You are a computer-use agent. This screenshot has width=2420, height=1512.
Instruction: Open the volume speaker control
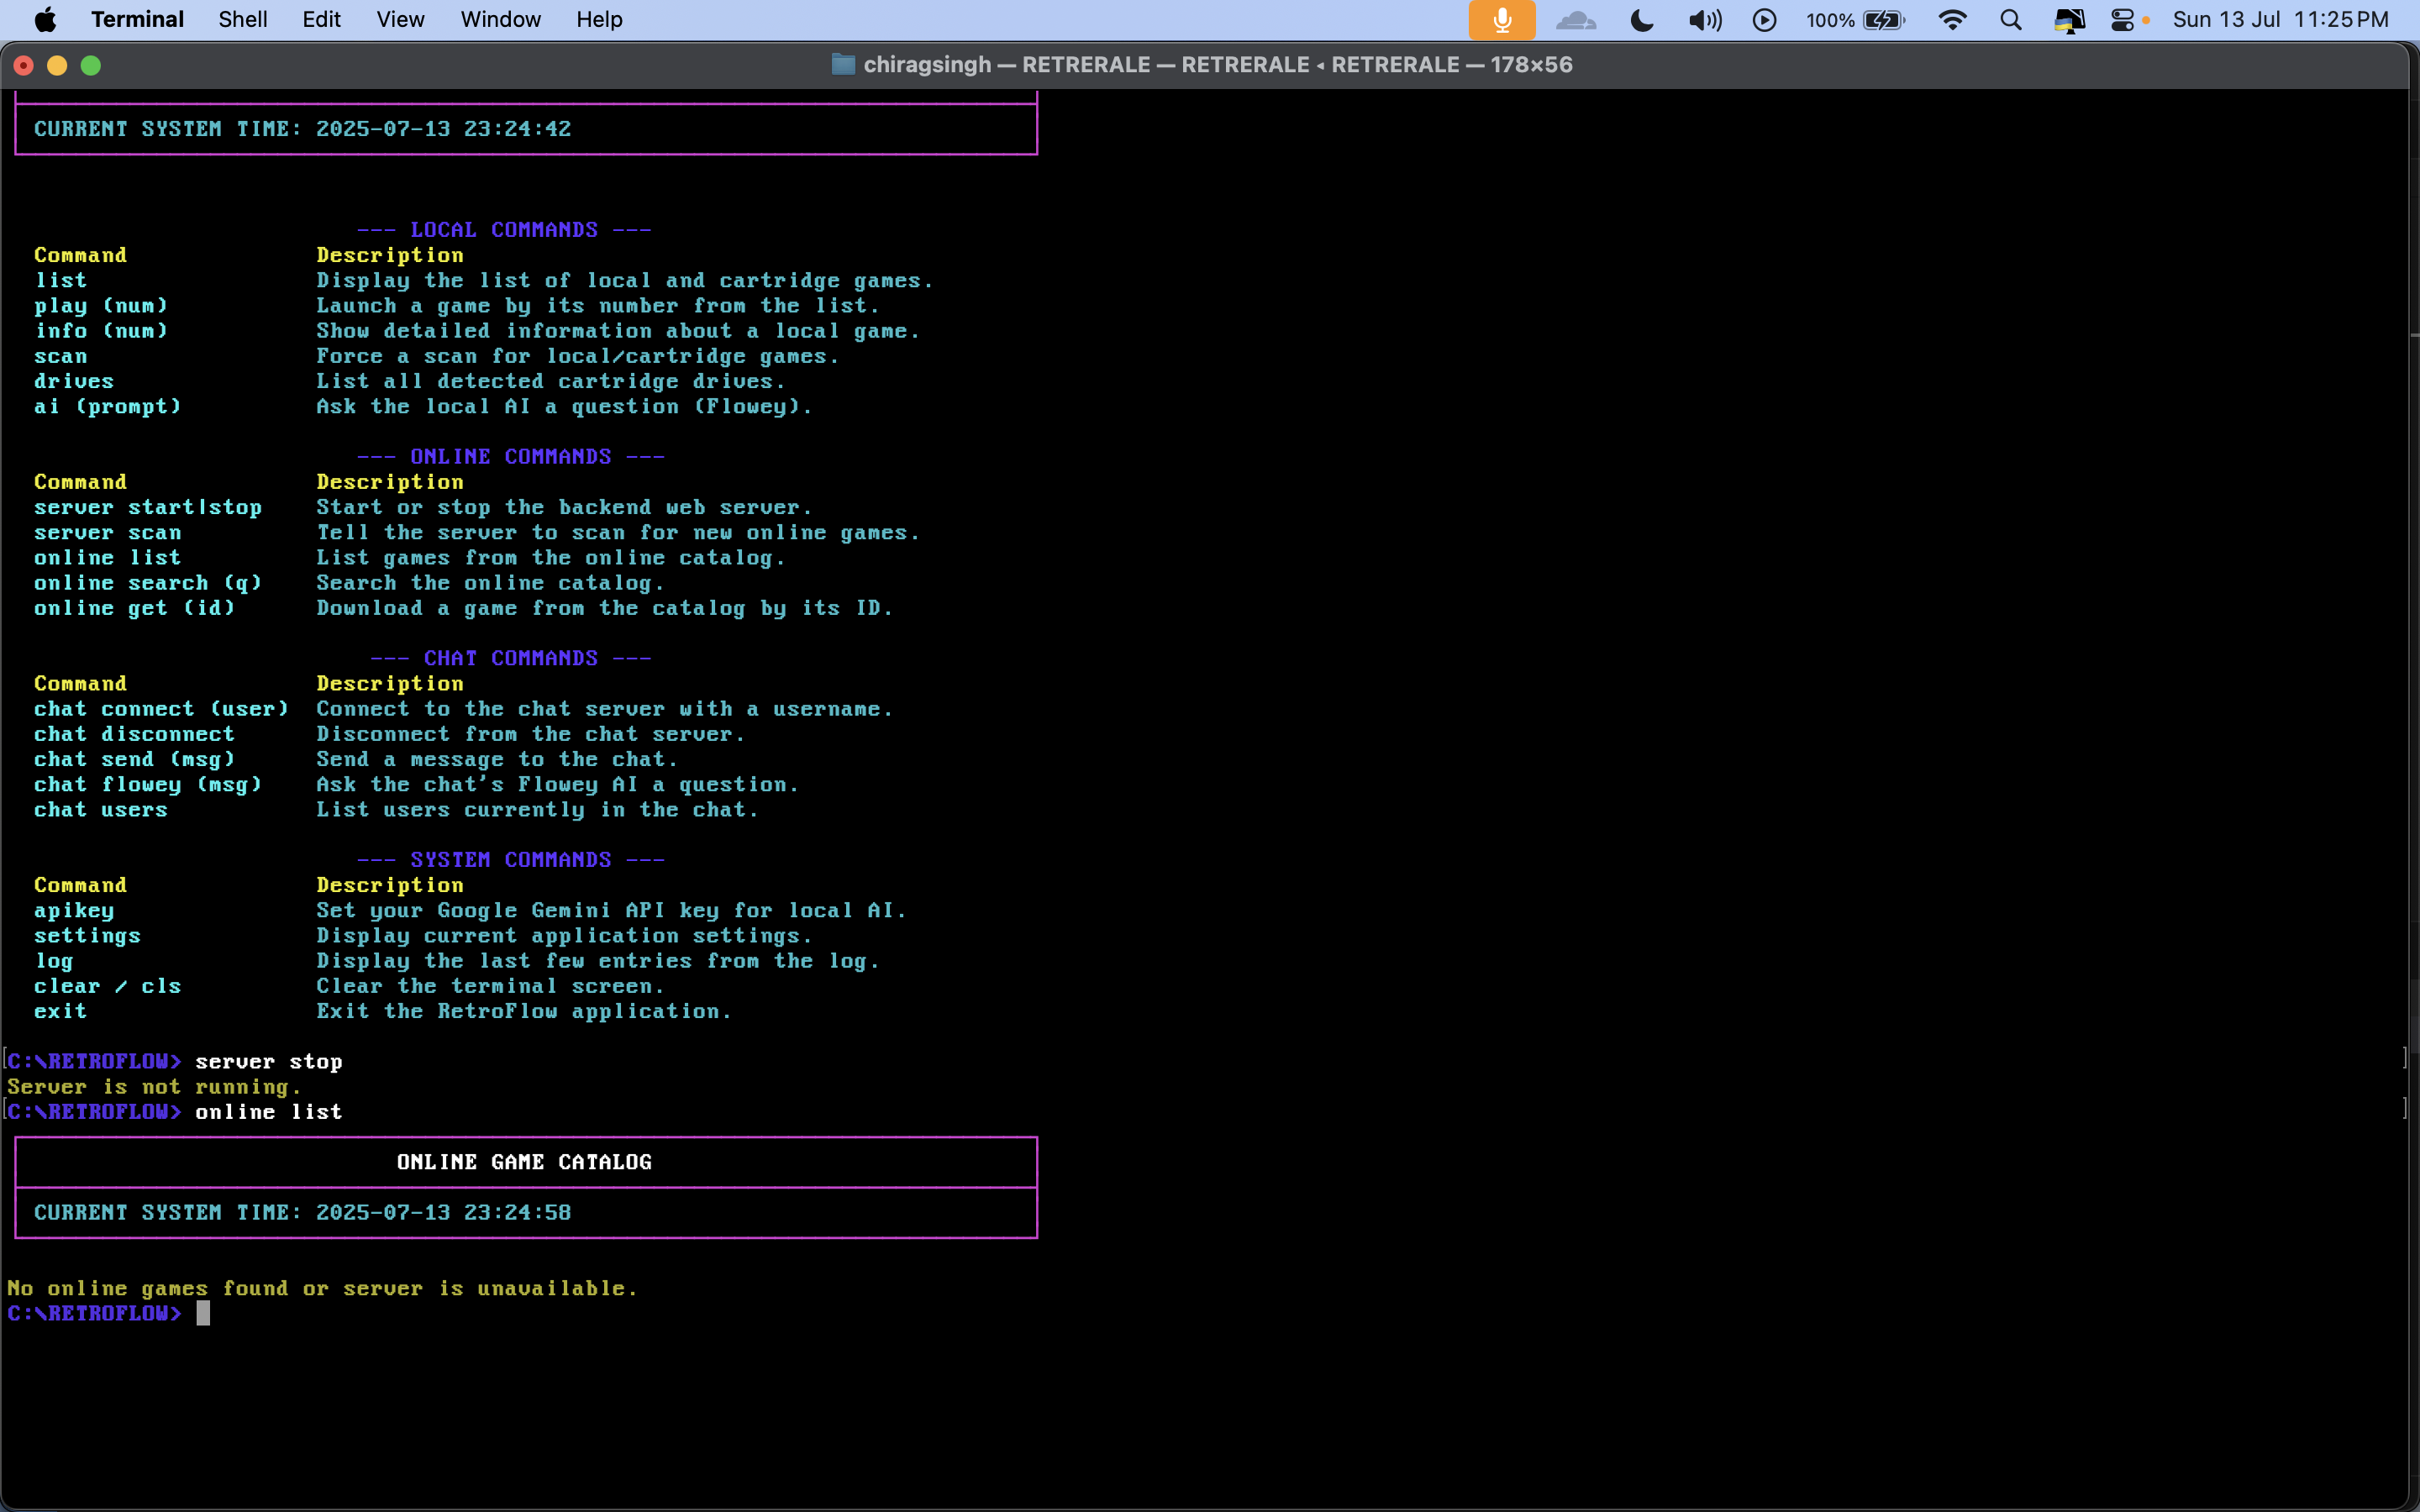[1704, 20]
